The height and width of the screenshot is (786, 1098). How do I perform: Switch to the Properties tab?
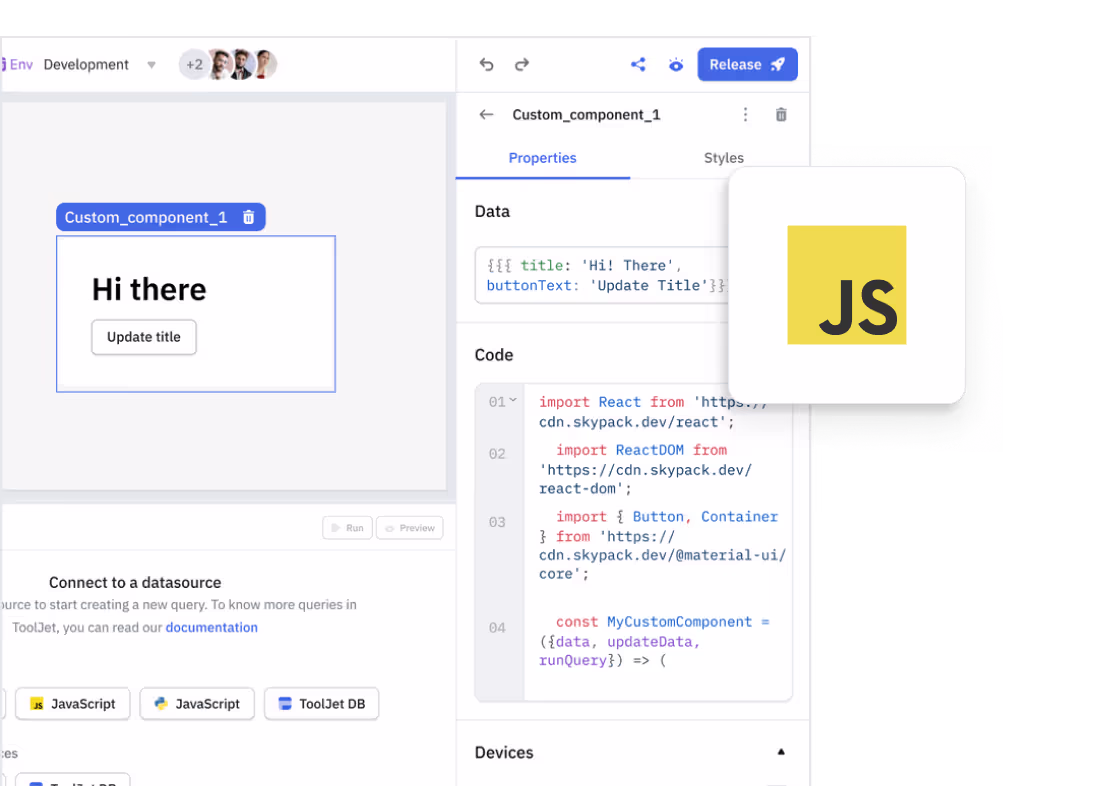click(x=542, y=158)
